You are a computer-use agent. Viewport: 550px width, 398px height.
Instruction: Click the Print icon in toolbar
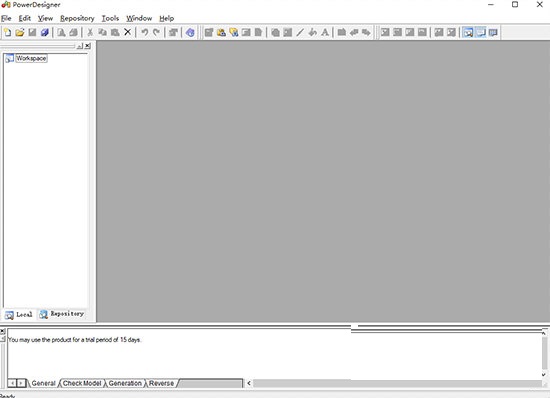[x=73, y=33]
